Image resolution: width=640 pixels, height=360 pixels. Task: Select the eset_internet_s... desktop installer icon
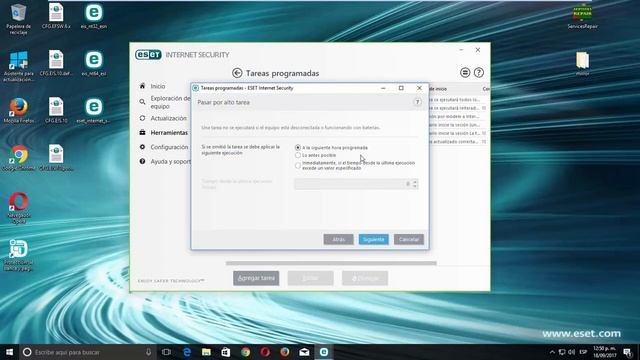[x=93, y=110]
